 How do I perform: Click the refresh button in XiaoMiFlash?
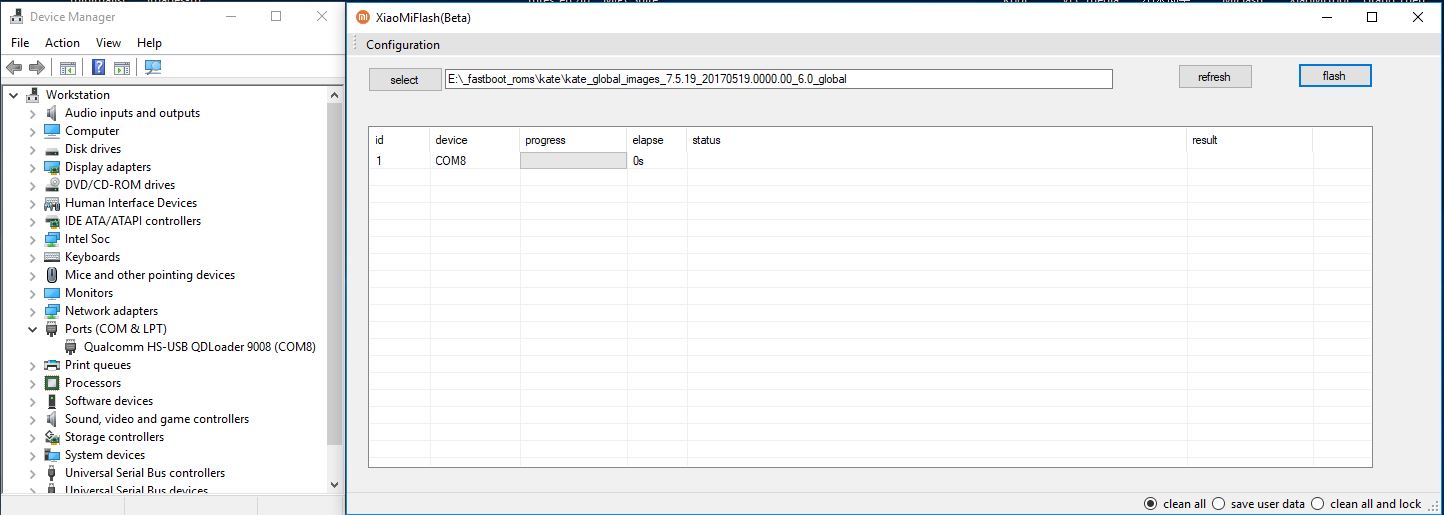point(1214,76)
